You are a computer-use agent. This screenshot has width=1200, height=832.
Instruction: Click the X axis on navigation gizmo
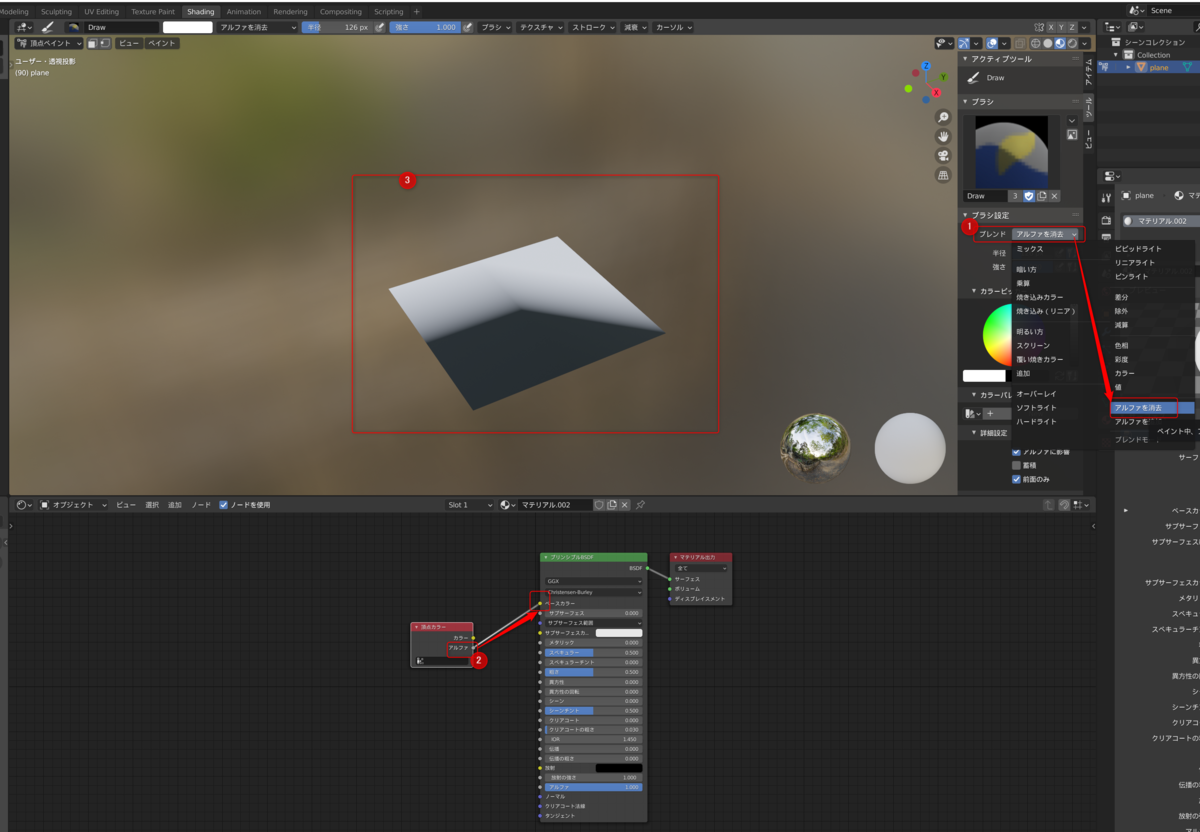(937, 92)
